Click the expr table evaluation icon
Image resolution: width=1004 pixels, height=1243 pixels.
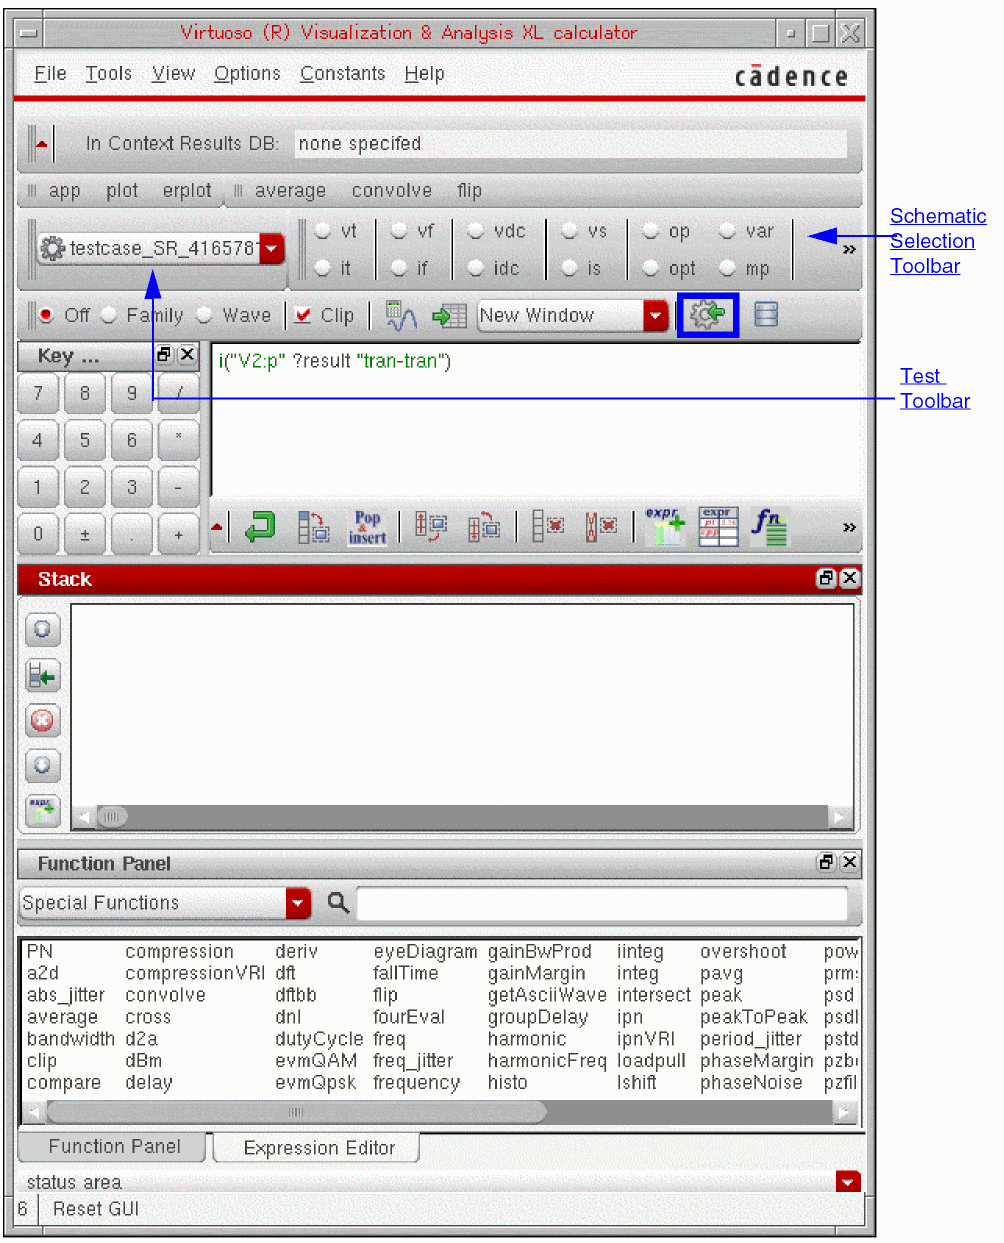[718, 526]
